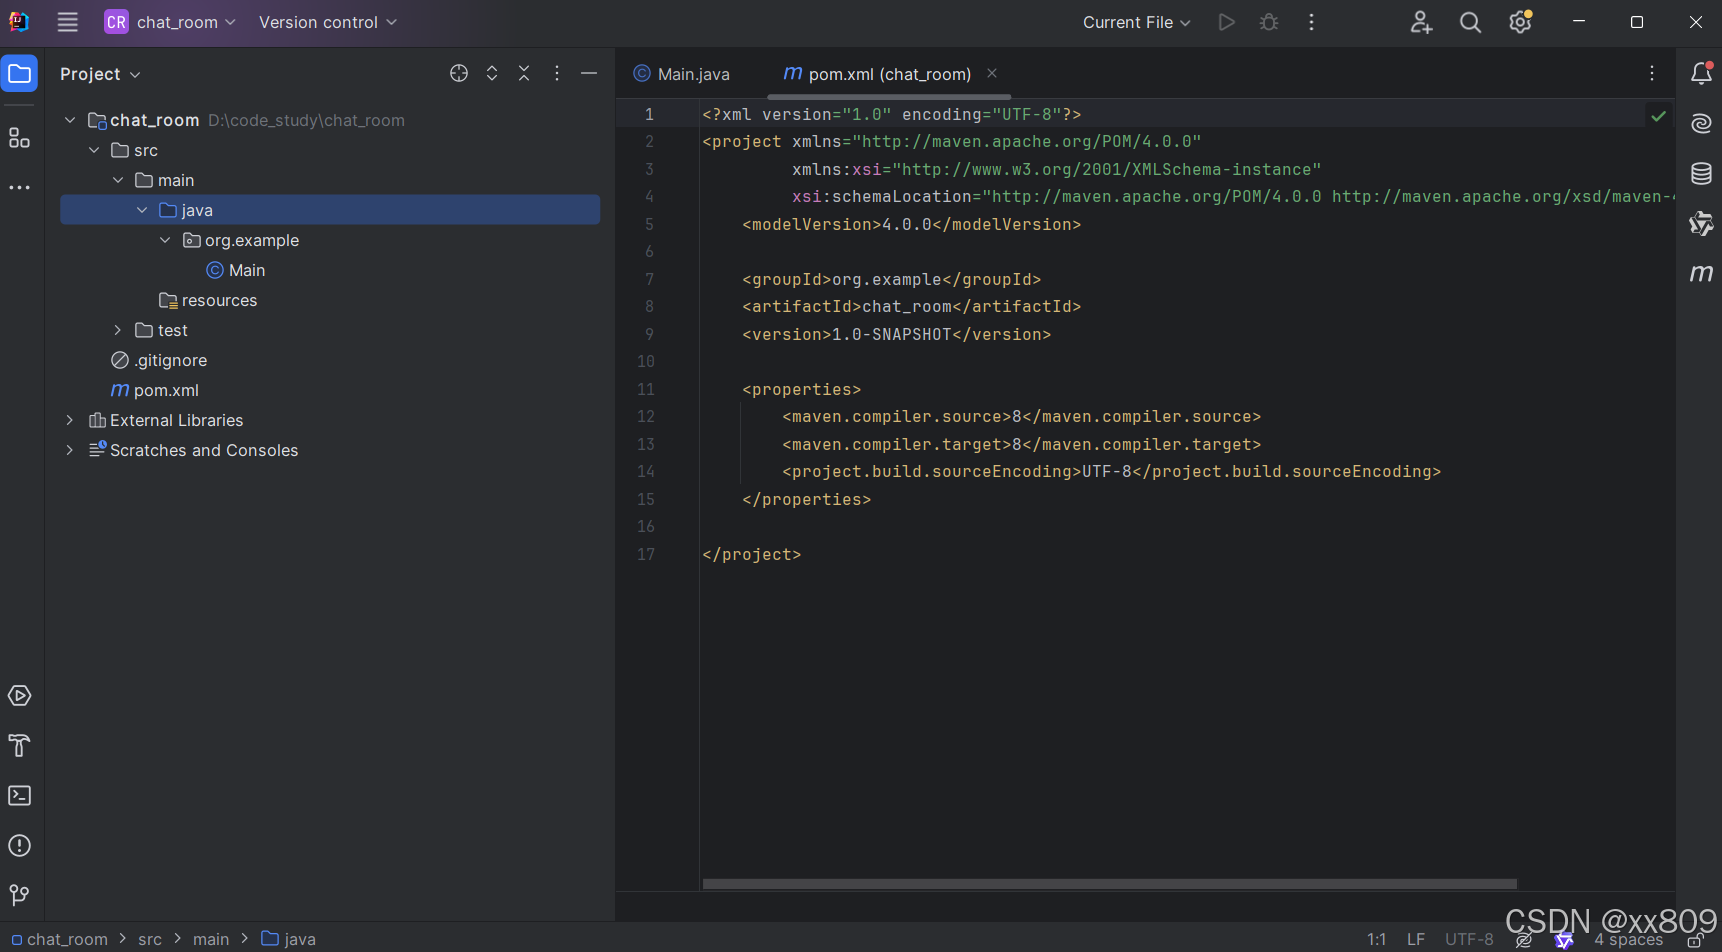
Task: Show more tool windows ellipsis
Action: (x=20, y=187)
